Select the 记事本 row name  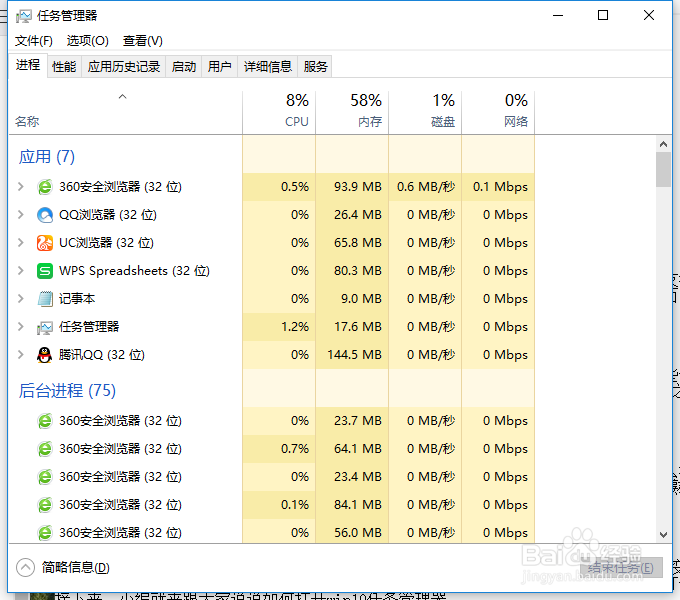coord(77,299)
